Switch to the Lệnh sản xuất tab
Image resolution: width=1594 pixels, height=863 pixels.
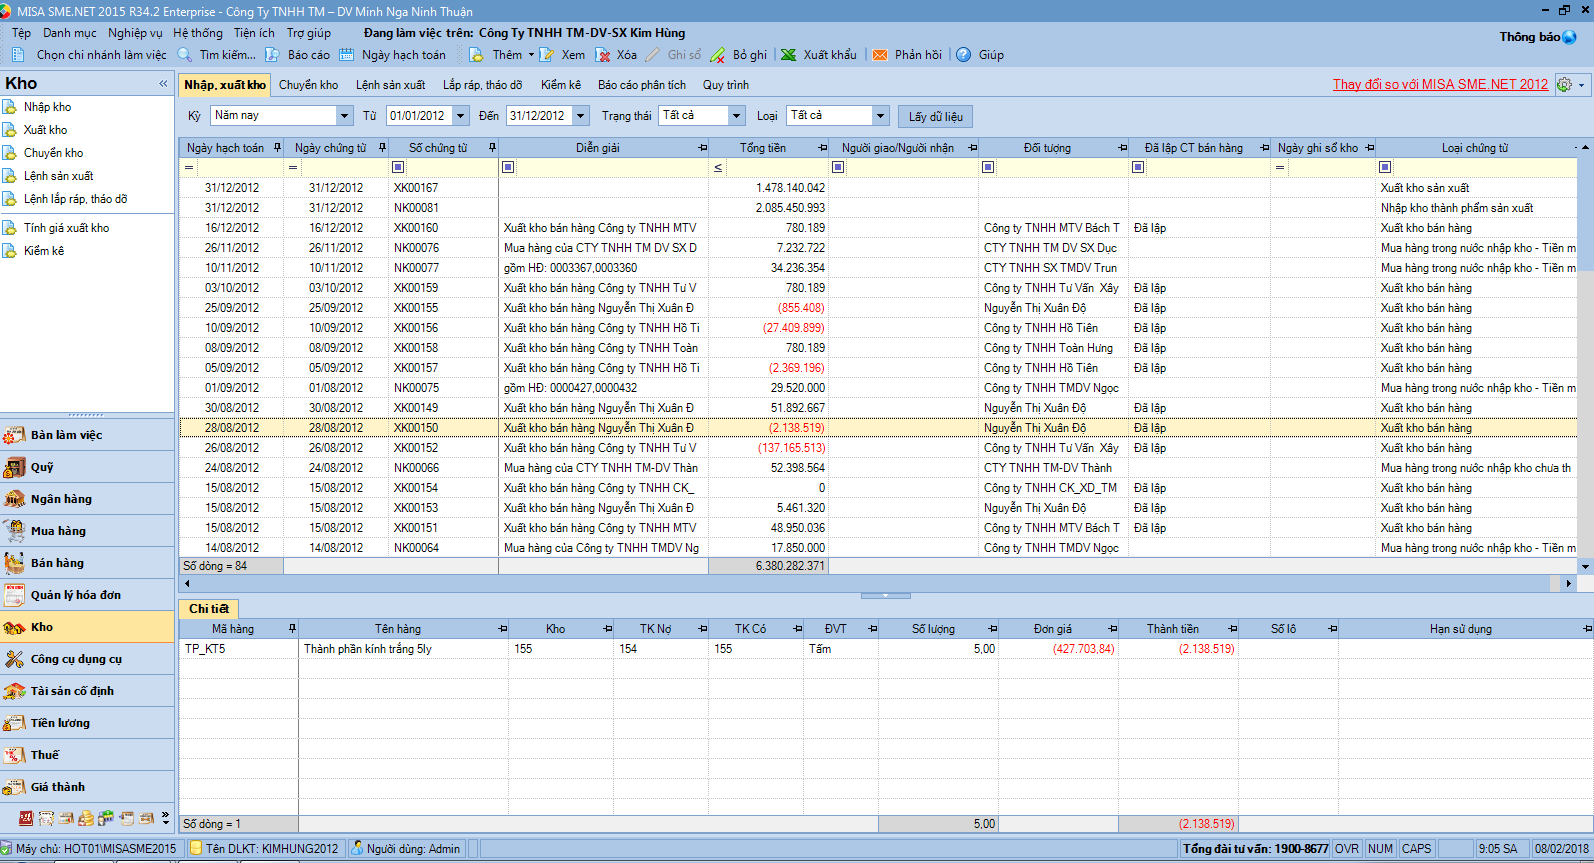[390, 85]
